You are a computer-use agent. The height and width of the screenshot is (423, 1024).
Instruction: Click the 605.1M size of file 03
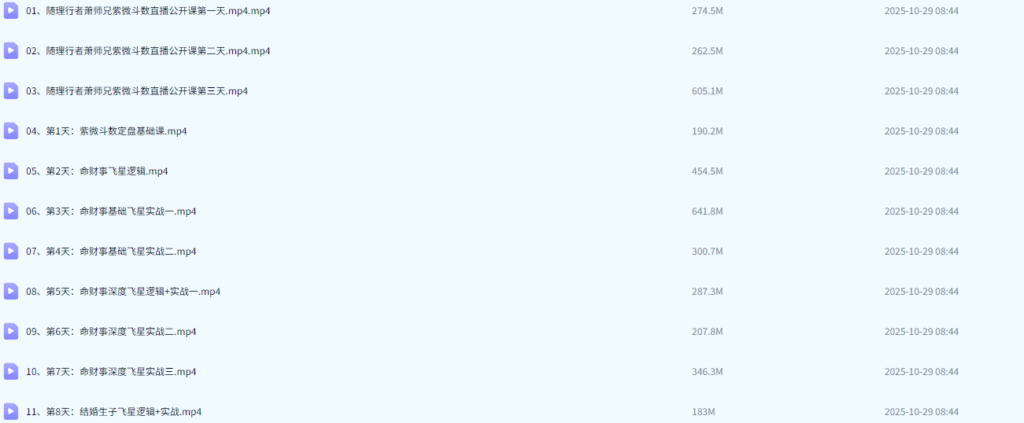tap(707, 91)
